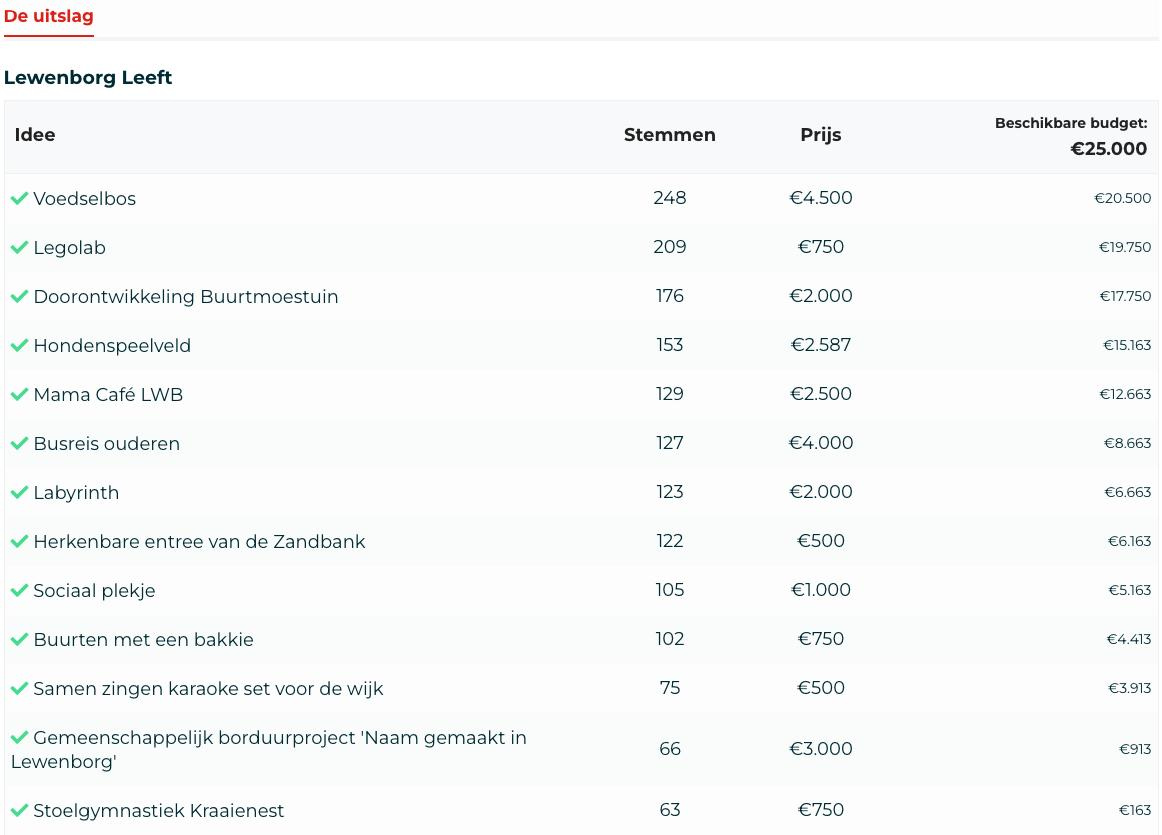Open the Herkenbare entree van de Zandbank idea
Screen dimensions: 1162x835
click(199, 542)
